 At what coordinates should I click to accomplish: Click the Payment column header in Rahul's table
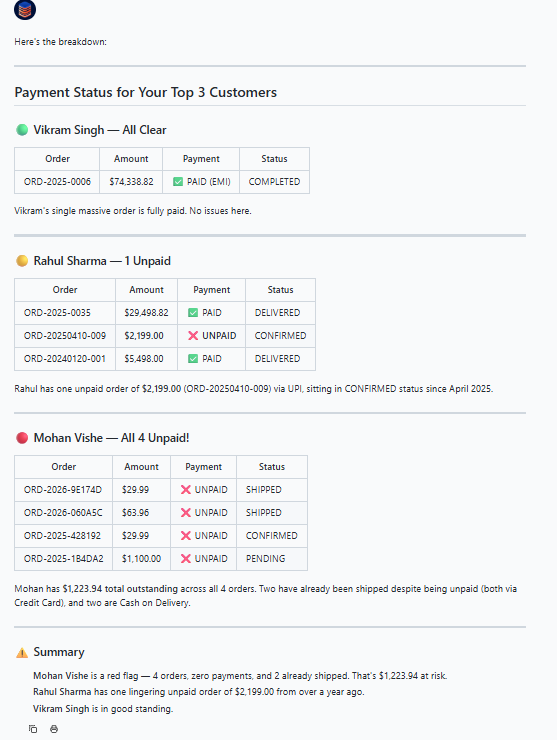211,290
